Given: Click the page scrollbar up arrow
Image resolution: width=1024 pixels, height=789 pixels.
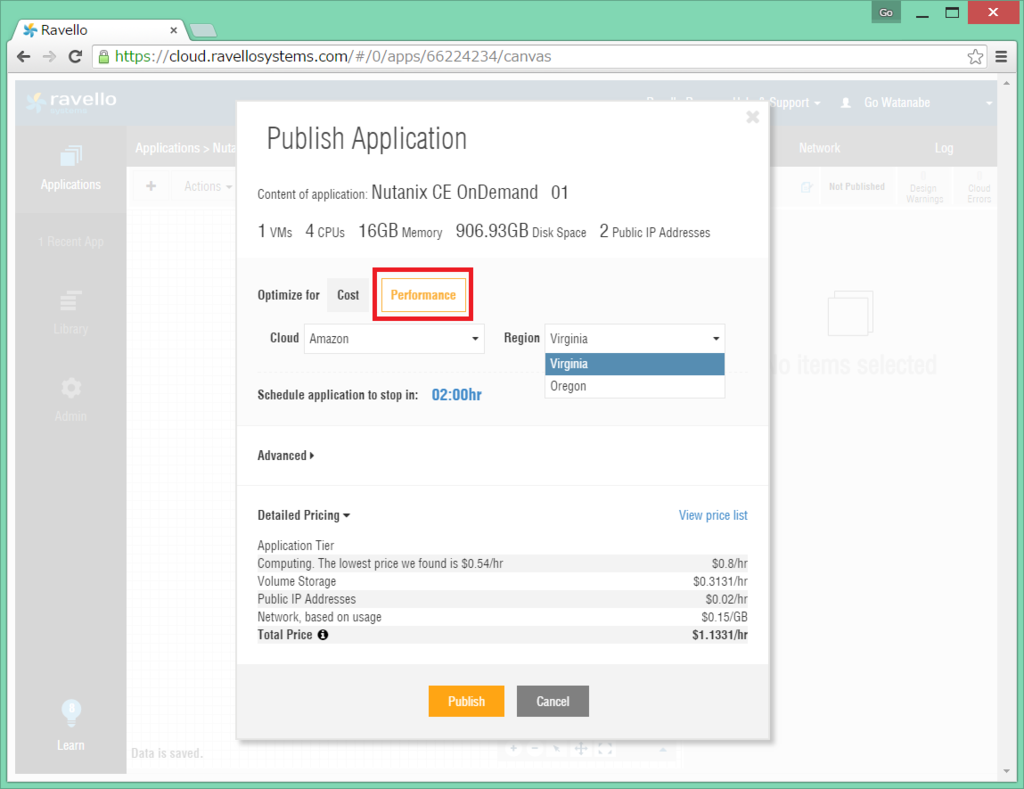Looking at the screenshot, I should coord(1006,84).
